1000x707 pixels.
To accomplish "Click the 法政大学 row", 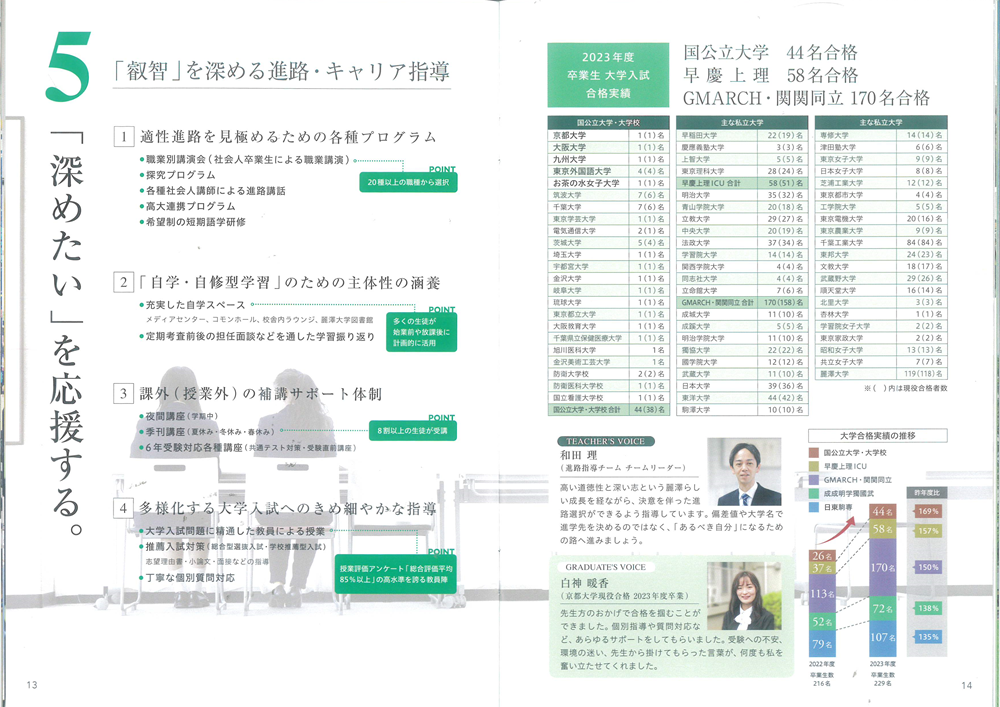I will coord(742,242).
